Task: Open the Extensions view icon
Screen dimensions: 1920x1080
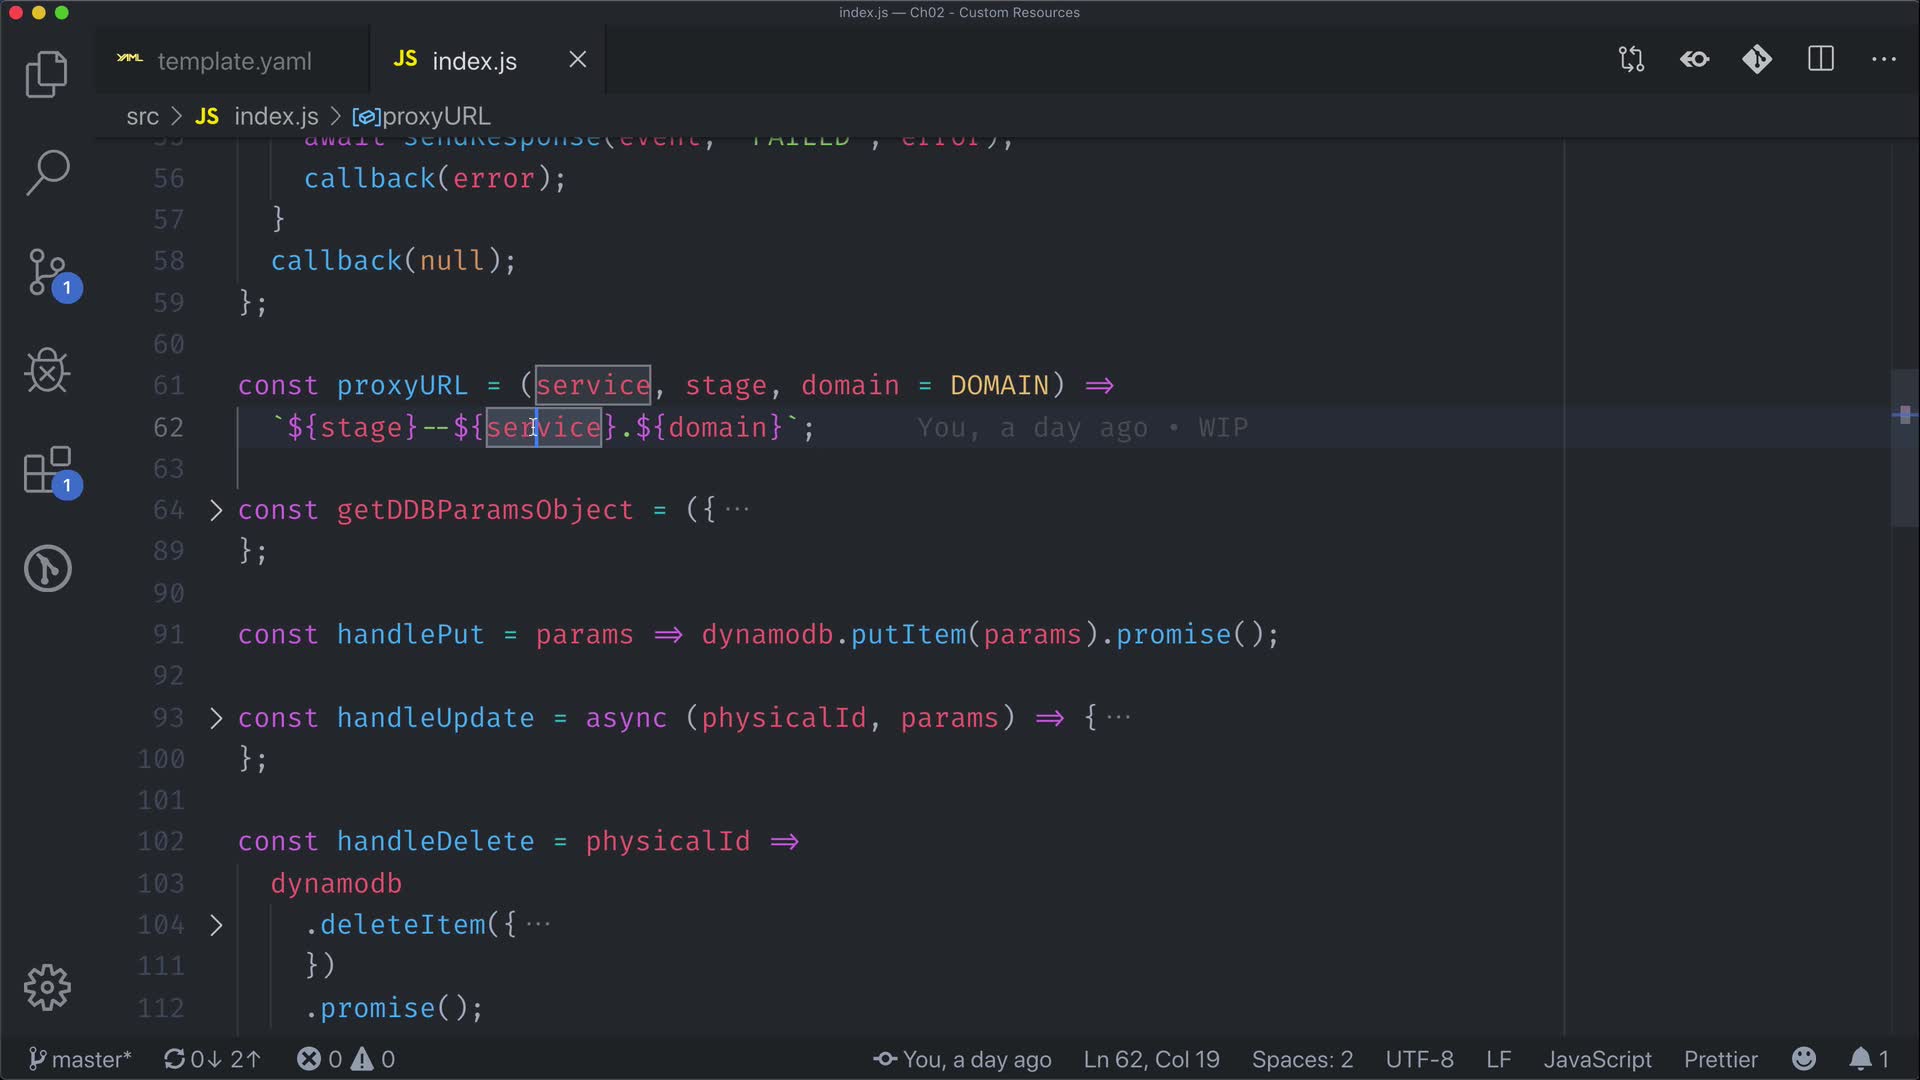Action: pos(47,470)
